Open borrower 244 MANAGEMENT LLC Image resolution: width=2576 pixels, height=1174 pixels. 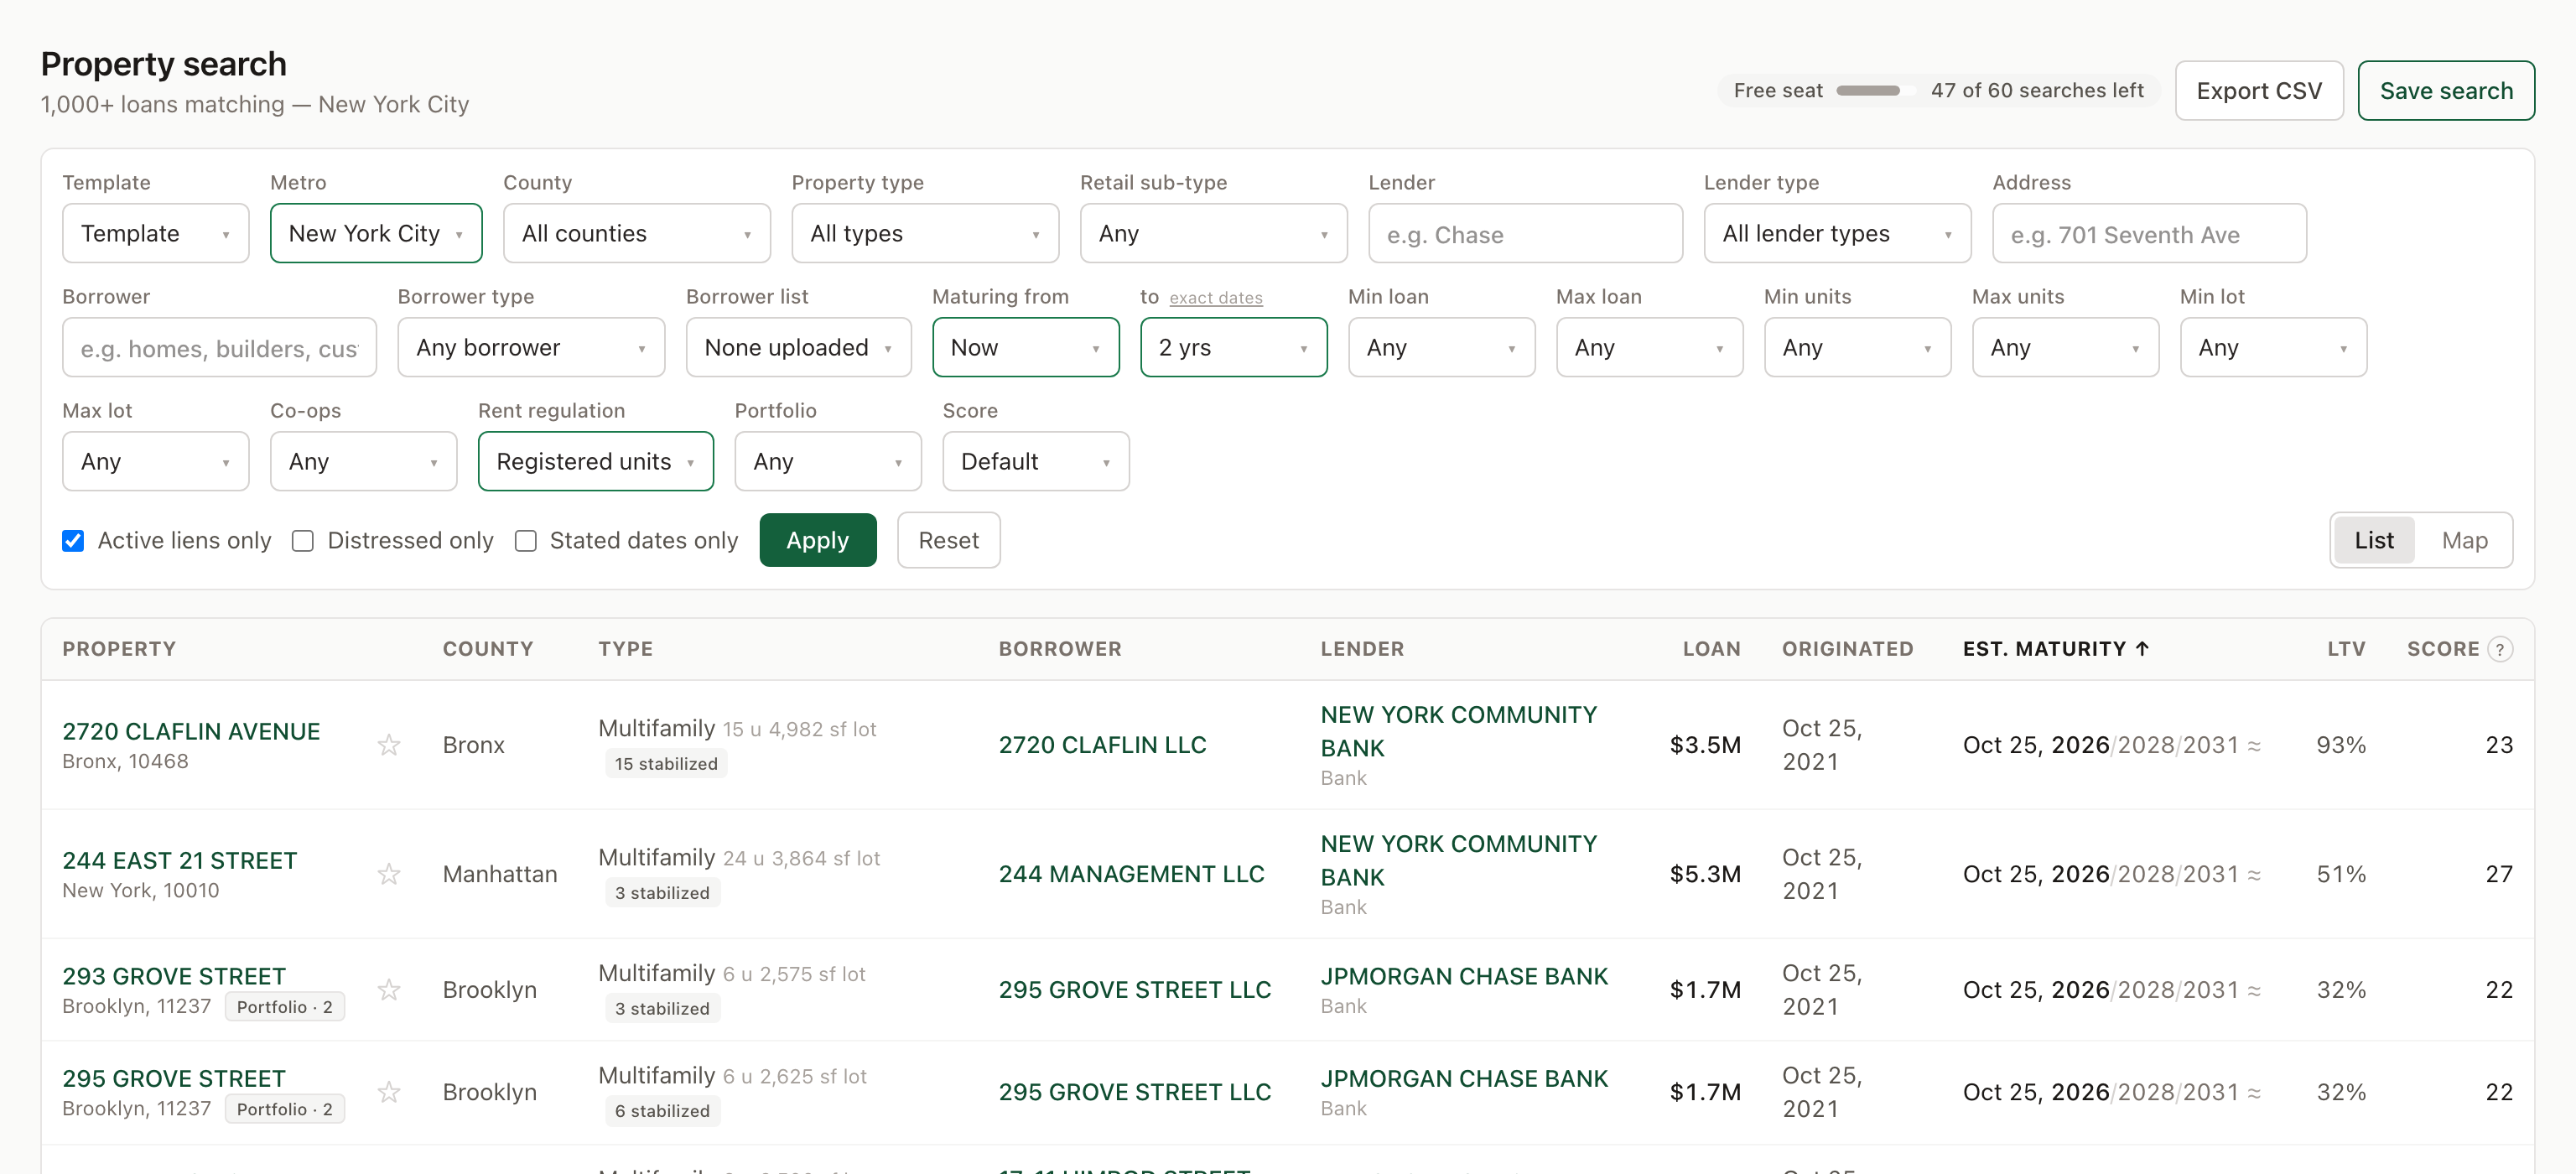point(1131,874)
